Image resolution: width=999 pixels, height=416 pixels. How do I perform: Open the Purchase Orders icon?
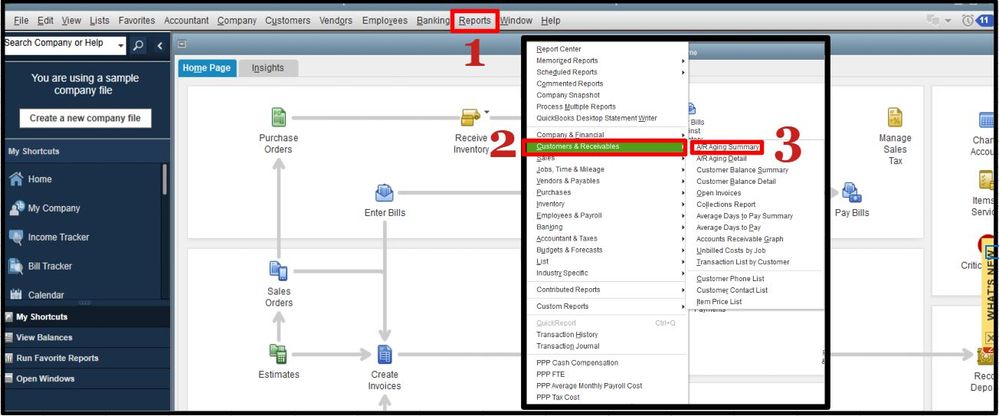click(x=278, y=117)
